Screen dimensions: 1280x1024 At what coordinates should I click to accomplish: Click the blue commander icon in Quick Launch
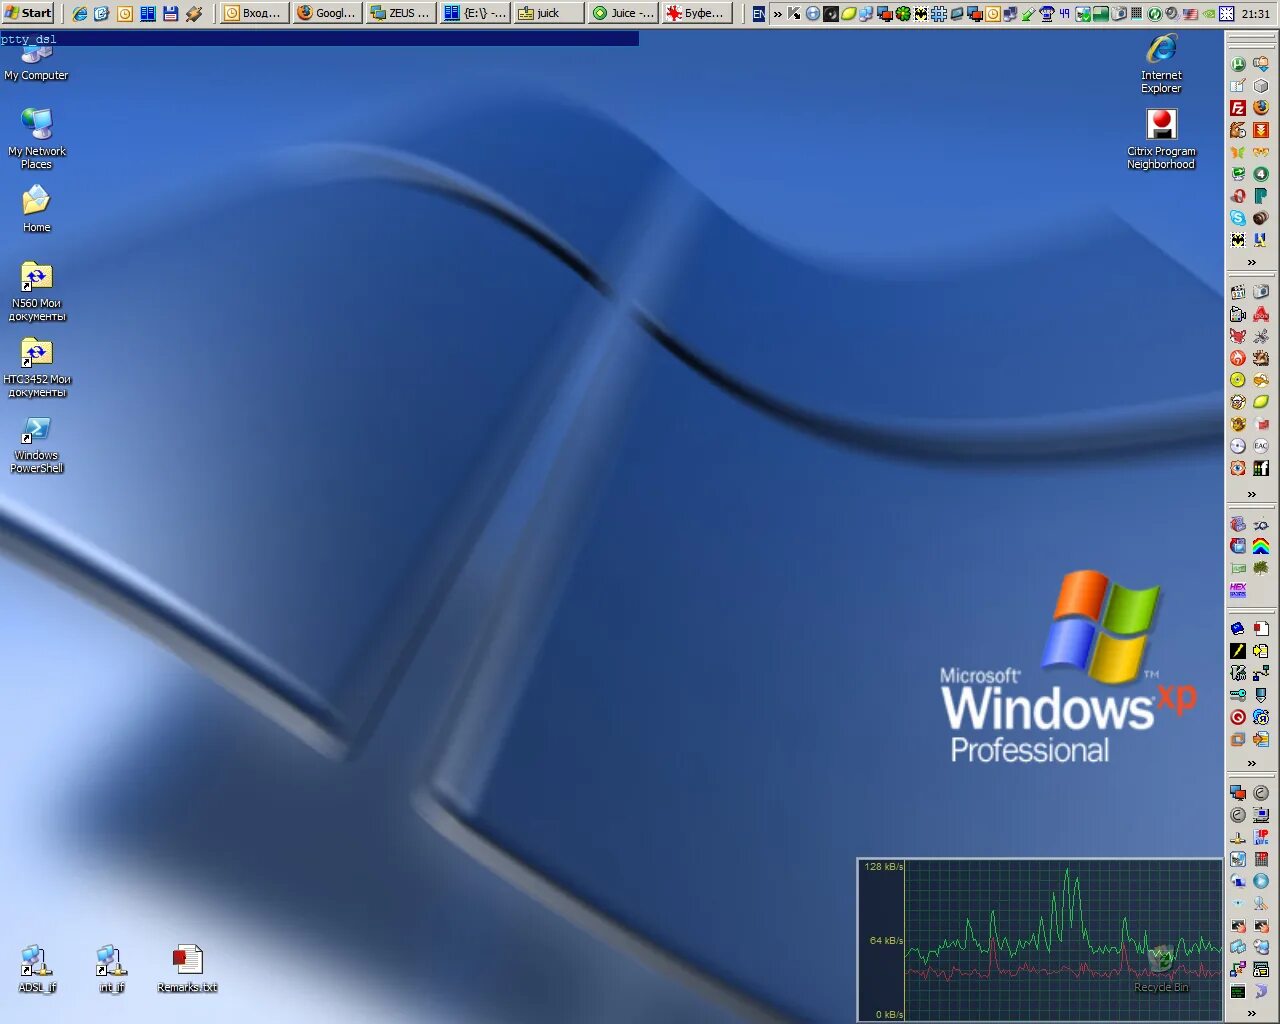coord(148,13)
